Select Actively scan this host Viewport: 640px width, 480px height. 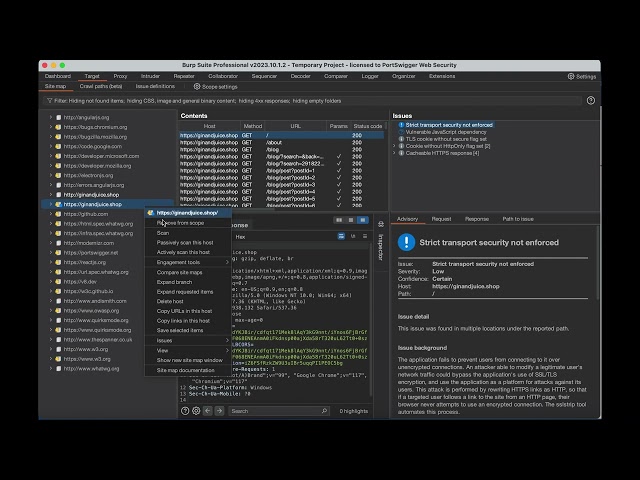pos(188,252)
